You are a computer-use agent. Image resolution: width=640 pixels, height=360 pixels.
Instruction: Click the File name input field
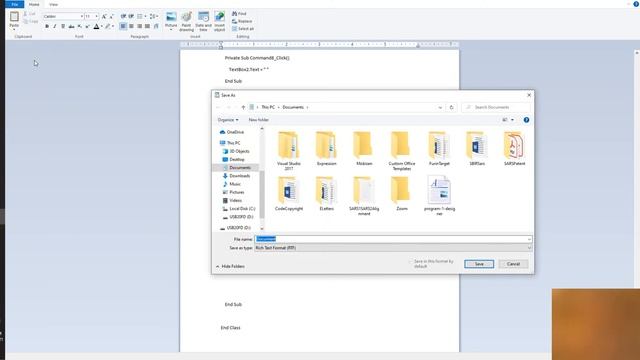[393, 239]
